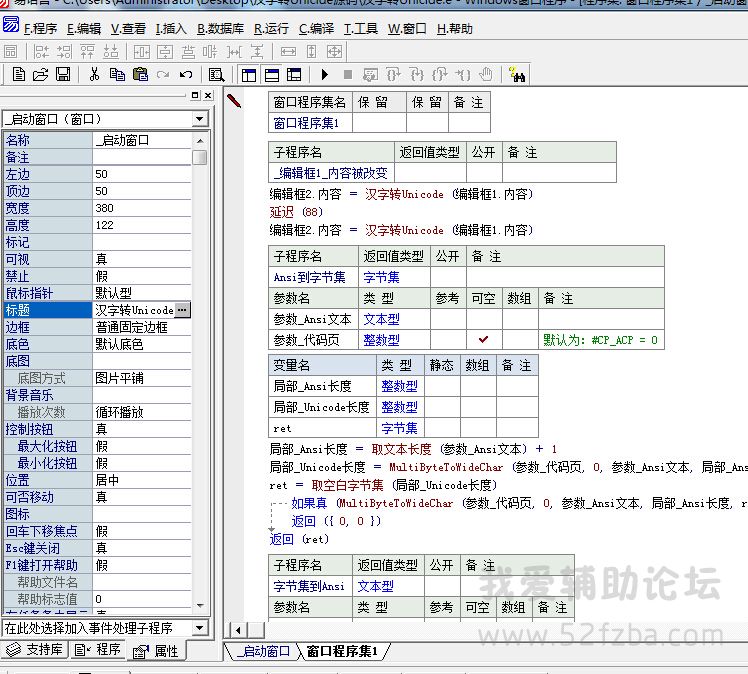The width and height of the screenshot is (748, 674).
Task: Toggle second panel layout button
Action: click(271, 75)
